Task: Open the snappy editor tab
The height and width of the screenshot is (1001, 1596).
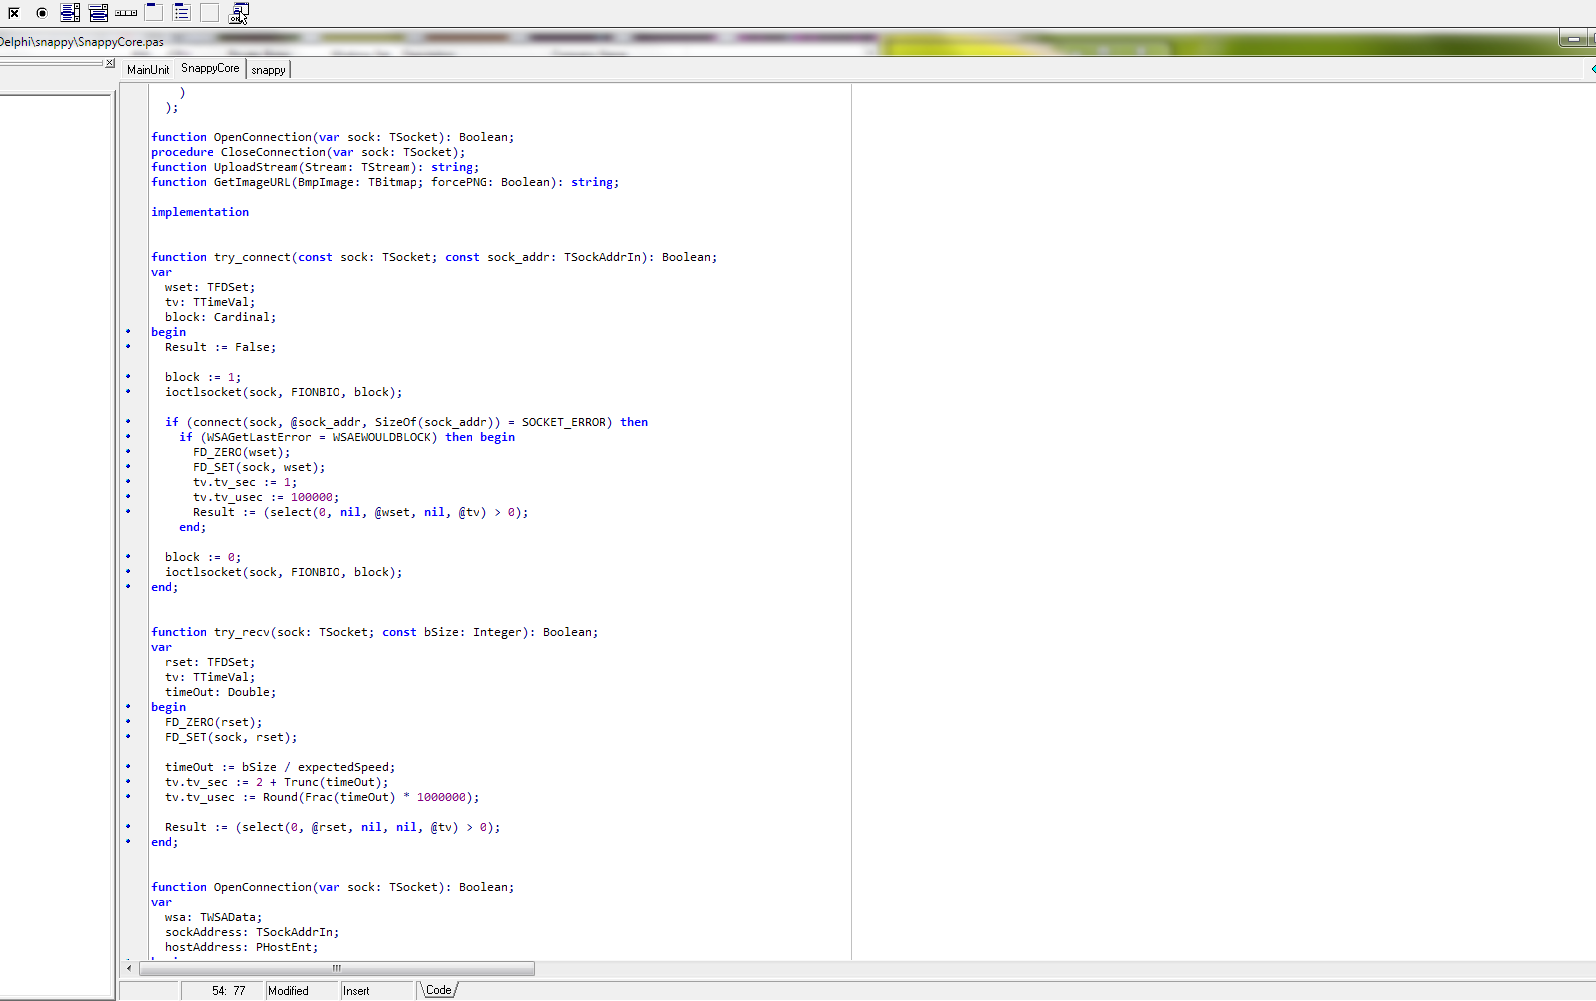Action: [268, 69]
